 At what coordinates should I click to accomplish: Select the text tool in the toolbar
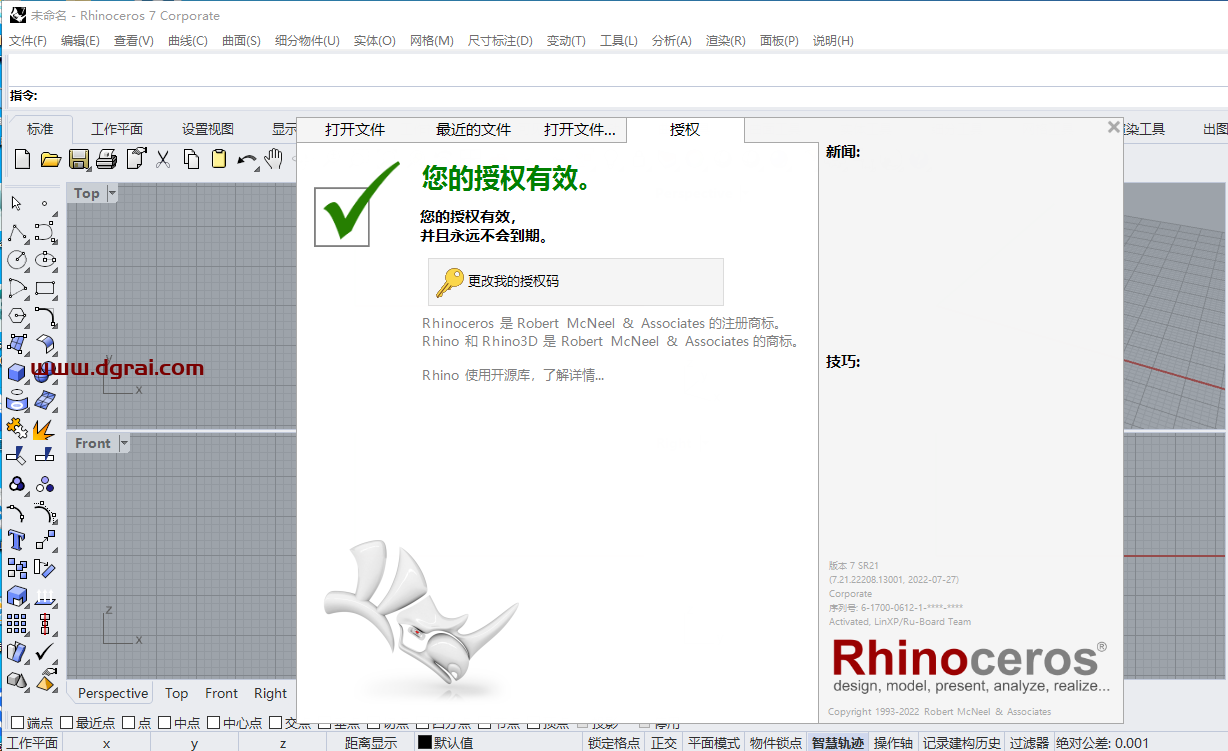pyautogui.click(x=16, y=540)
